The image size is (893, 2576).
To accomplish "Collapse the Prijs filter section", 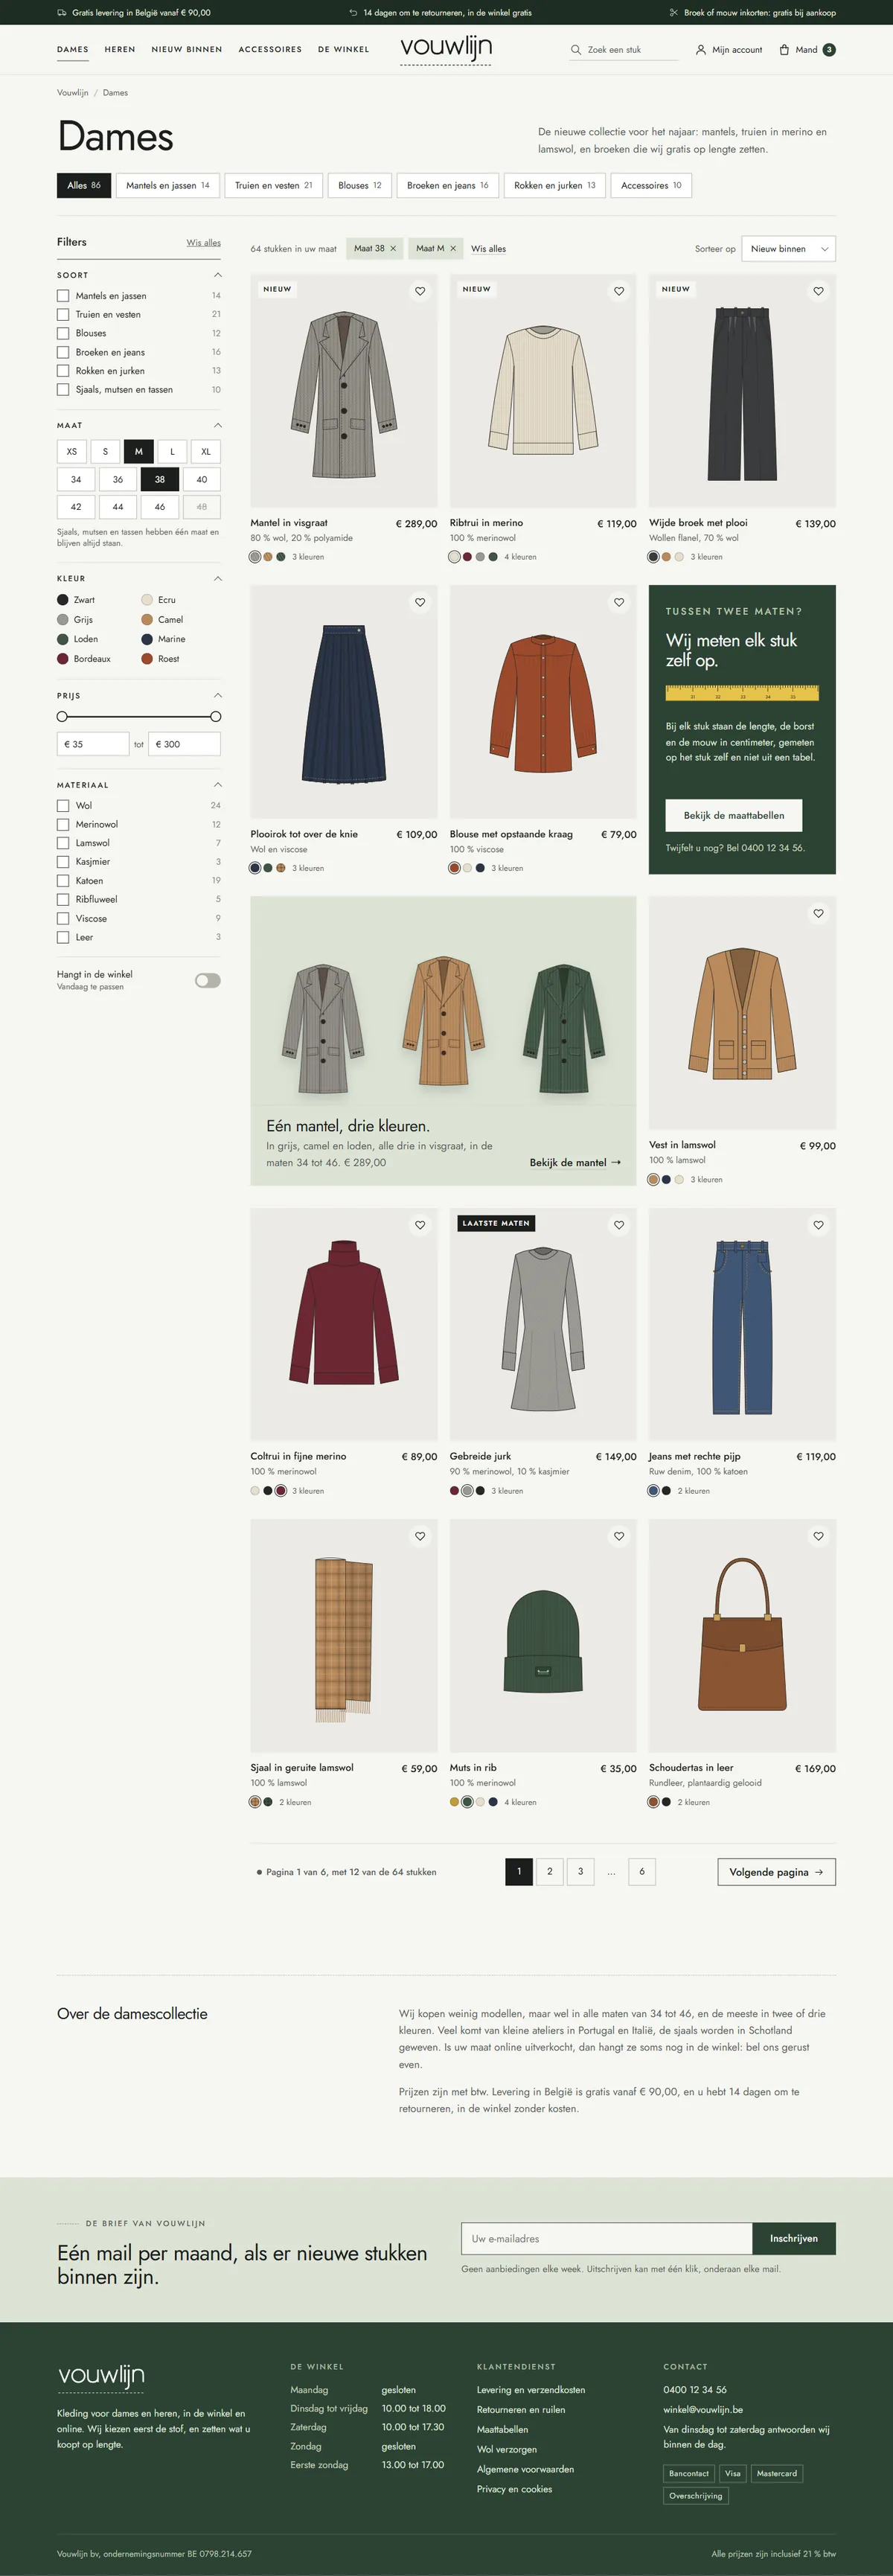I will [x=217, y=695].
